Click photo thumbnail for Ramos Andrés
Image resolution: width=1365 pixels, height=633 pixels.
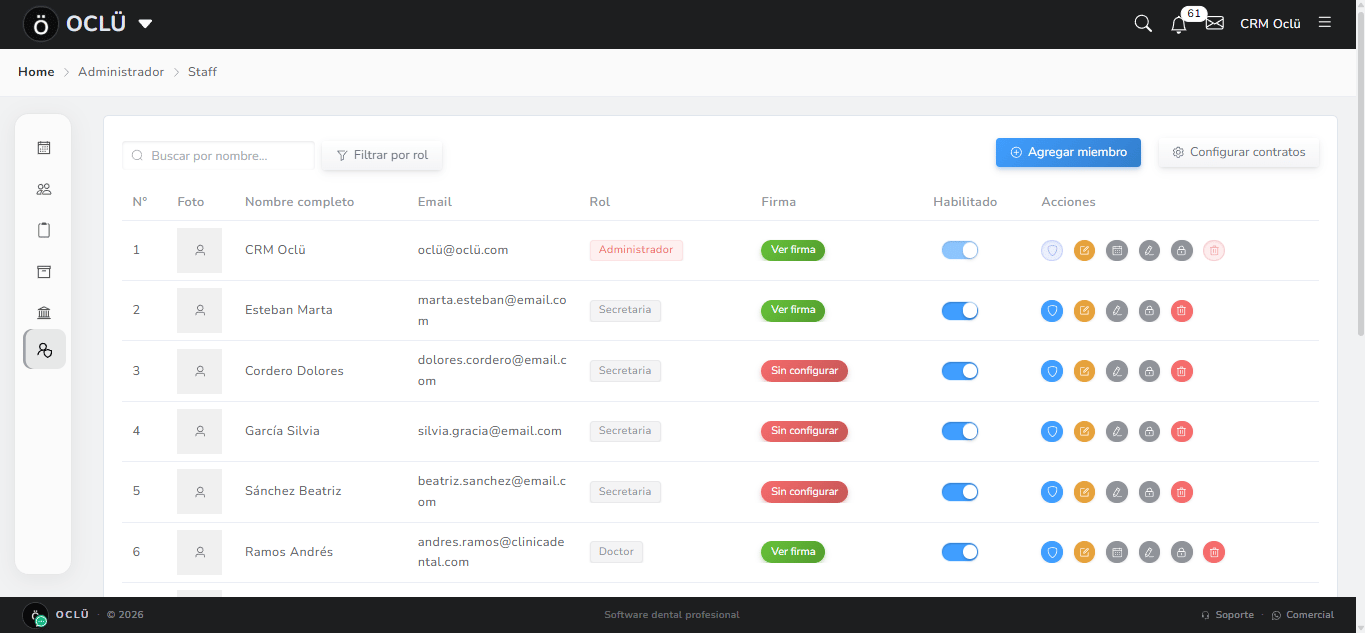tap(200, 552)
